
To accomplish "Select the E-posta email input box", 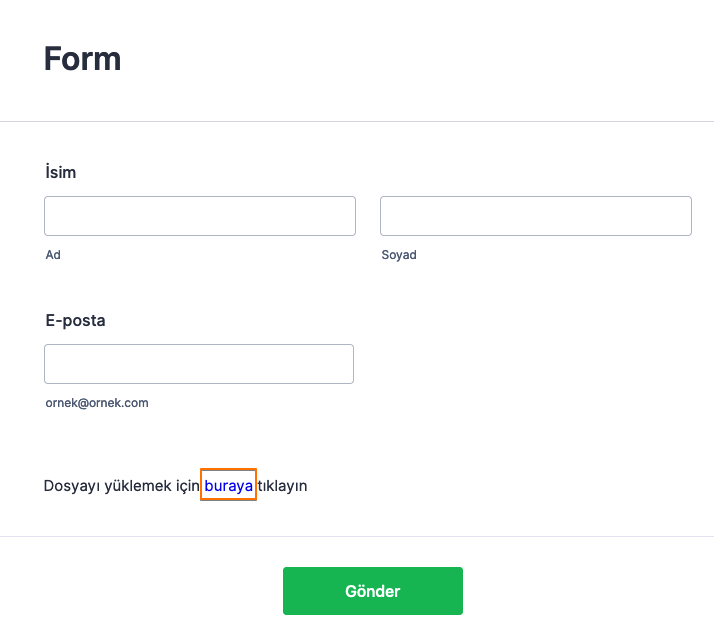I will tap(199, 364).
